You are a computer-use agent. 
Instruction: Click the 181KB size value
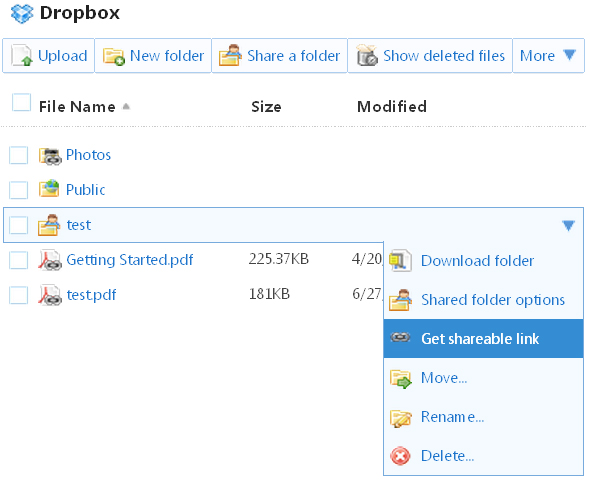269,294
